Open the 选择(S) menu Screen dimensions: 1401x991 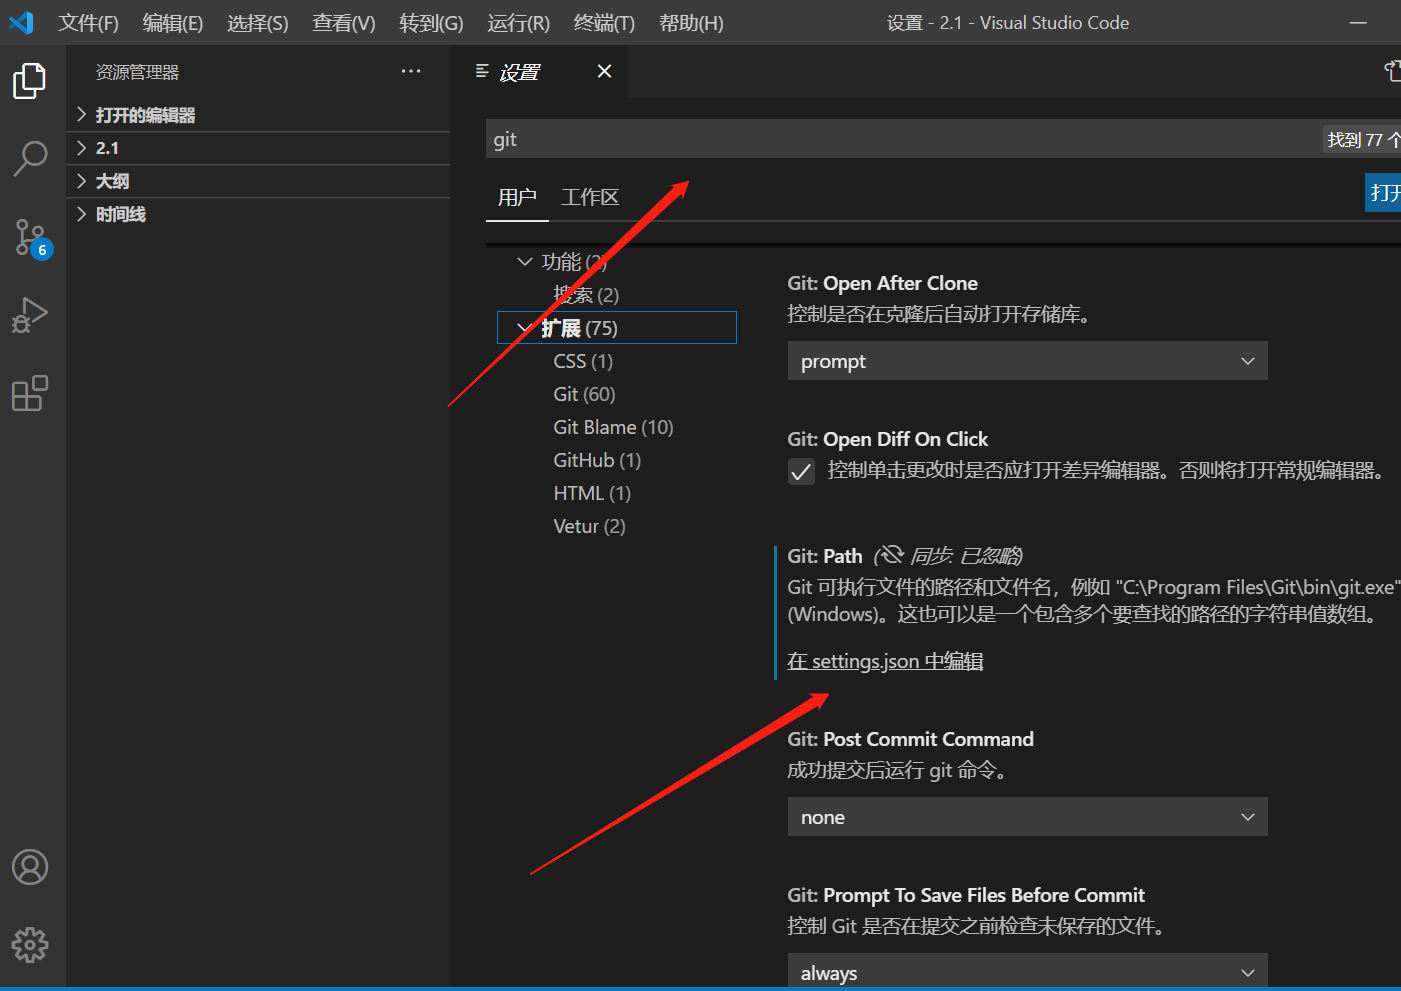(258, 23)
